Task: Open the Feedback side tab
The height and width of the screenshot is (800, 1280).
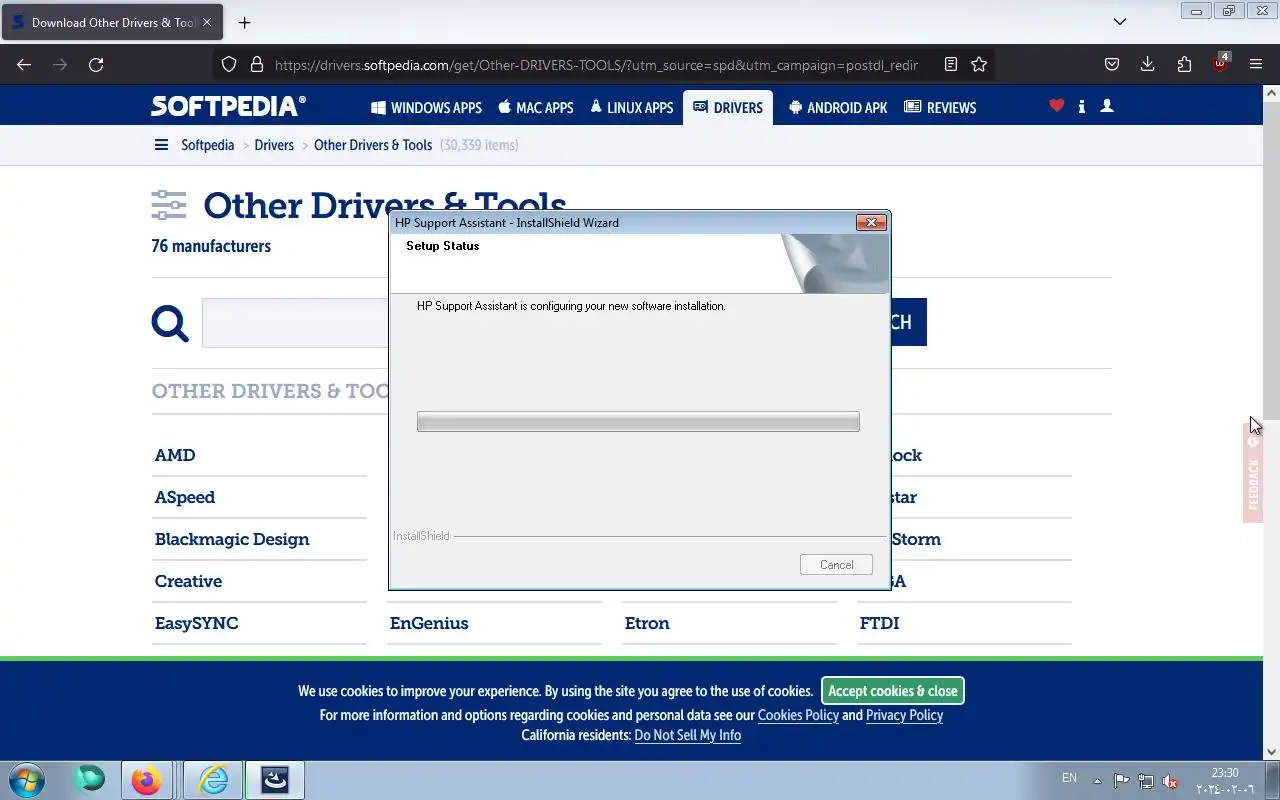Action: [1253, 472]
